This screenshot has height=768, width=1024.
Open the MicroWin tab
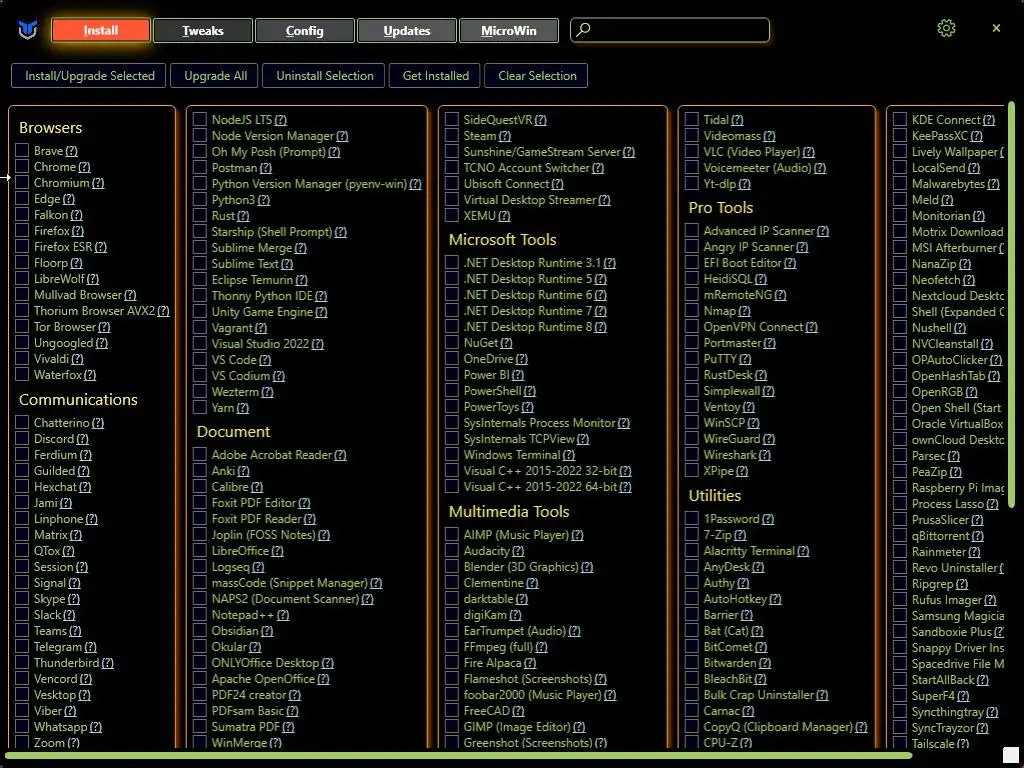508,30
